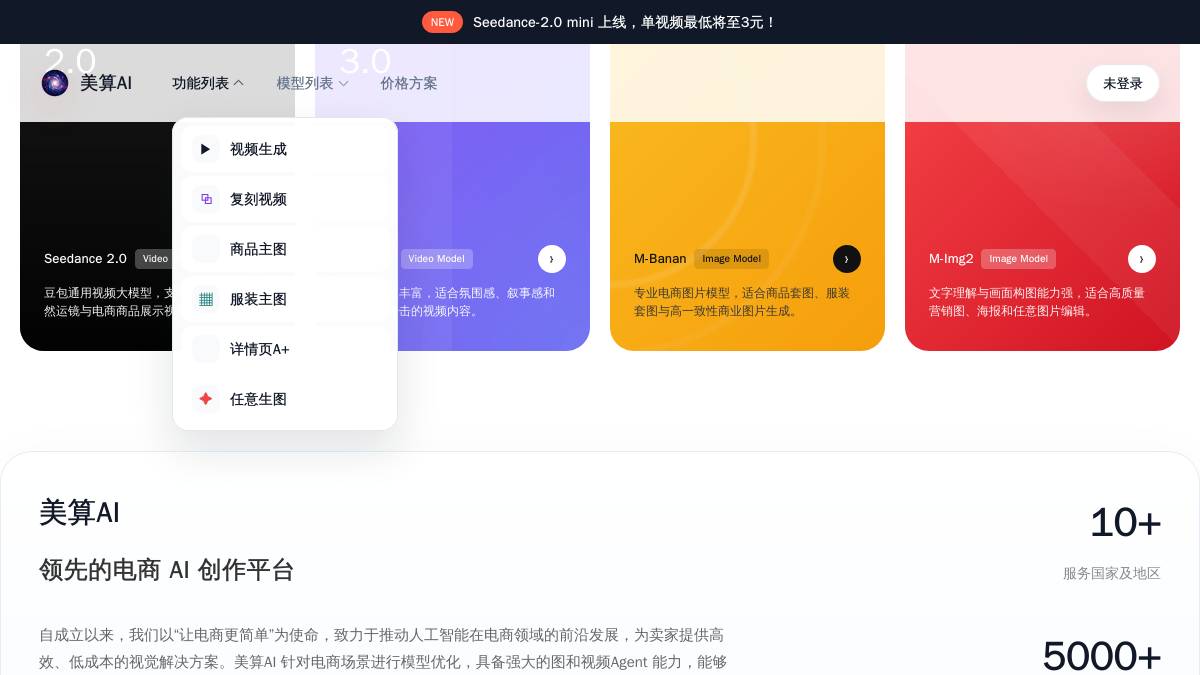This screenshot has height=675, width=1200.
Task: Click the NEW badge in the top banner
Action: (442, 22)
